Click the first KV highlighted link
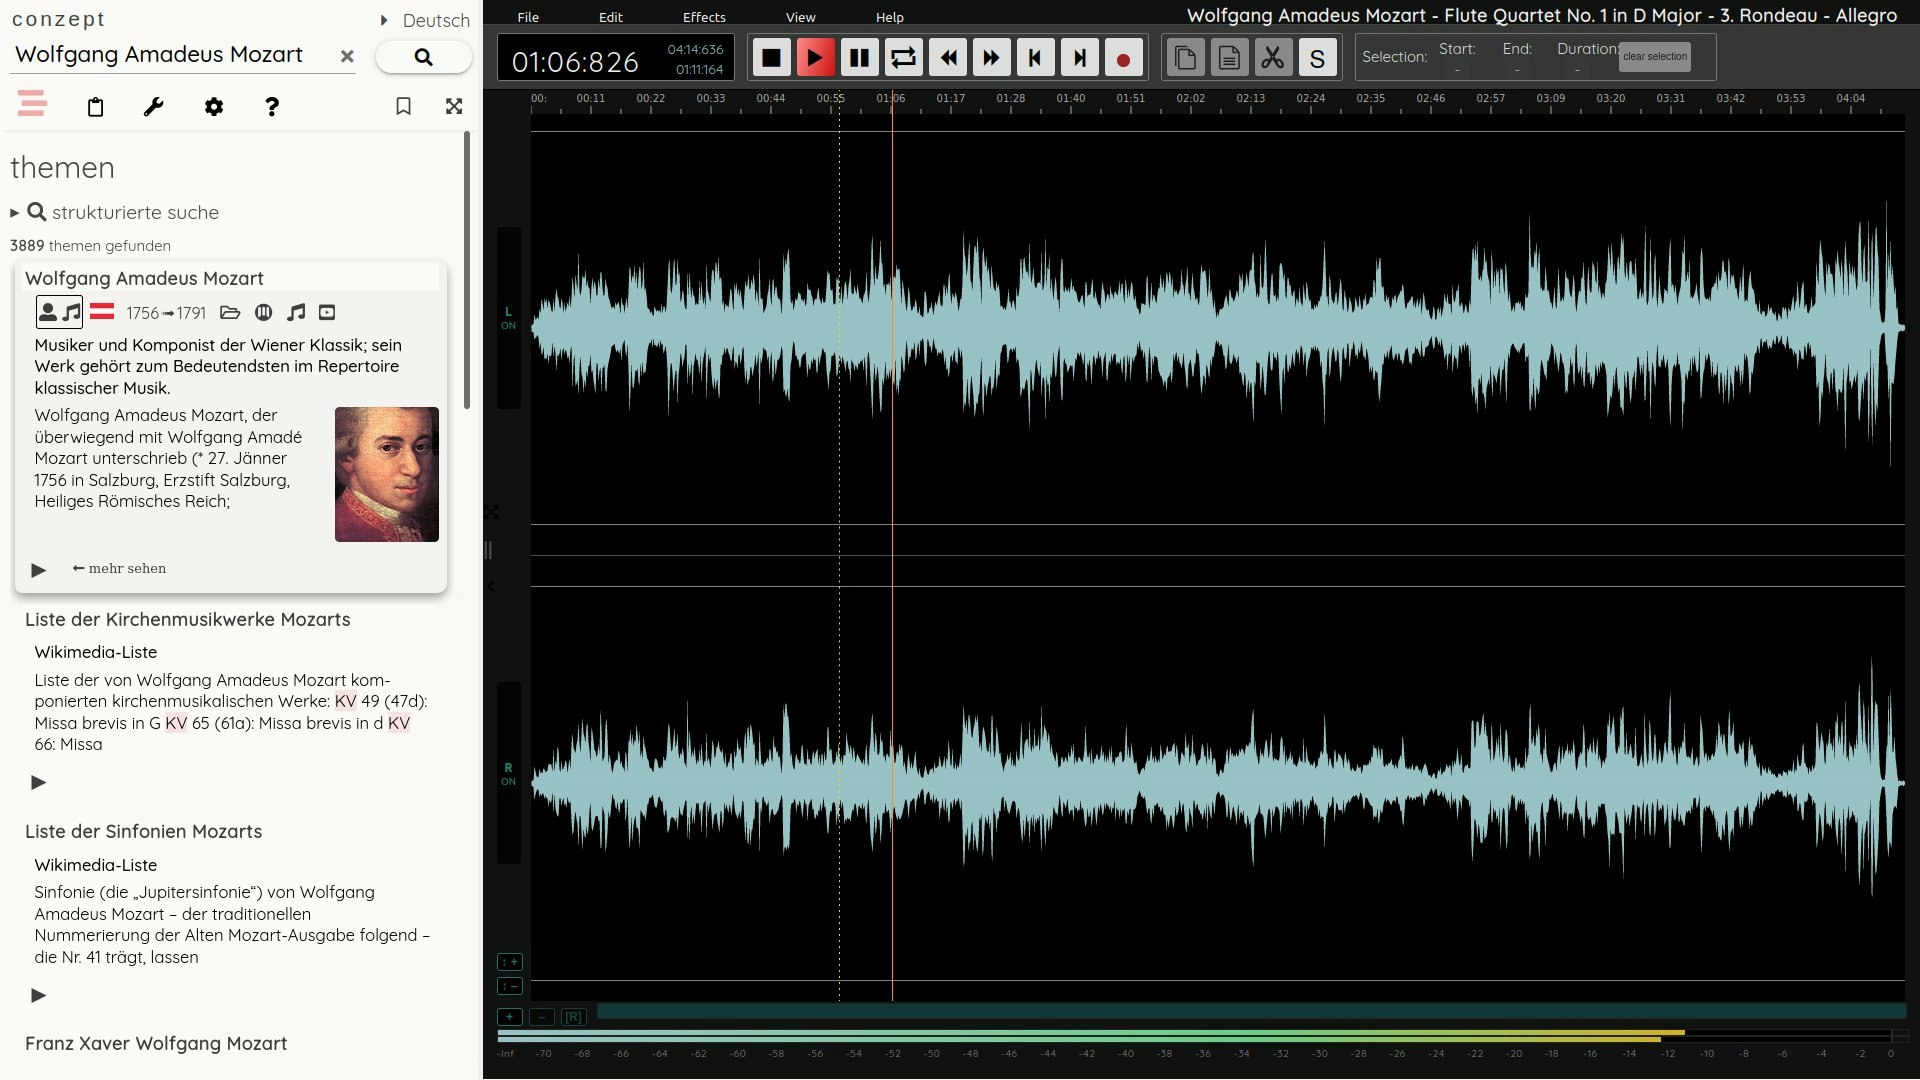Image resolution: width=1920 pixels, height=1080 pixels. click(345, 701)
